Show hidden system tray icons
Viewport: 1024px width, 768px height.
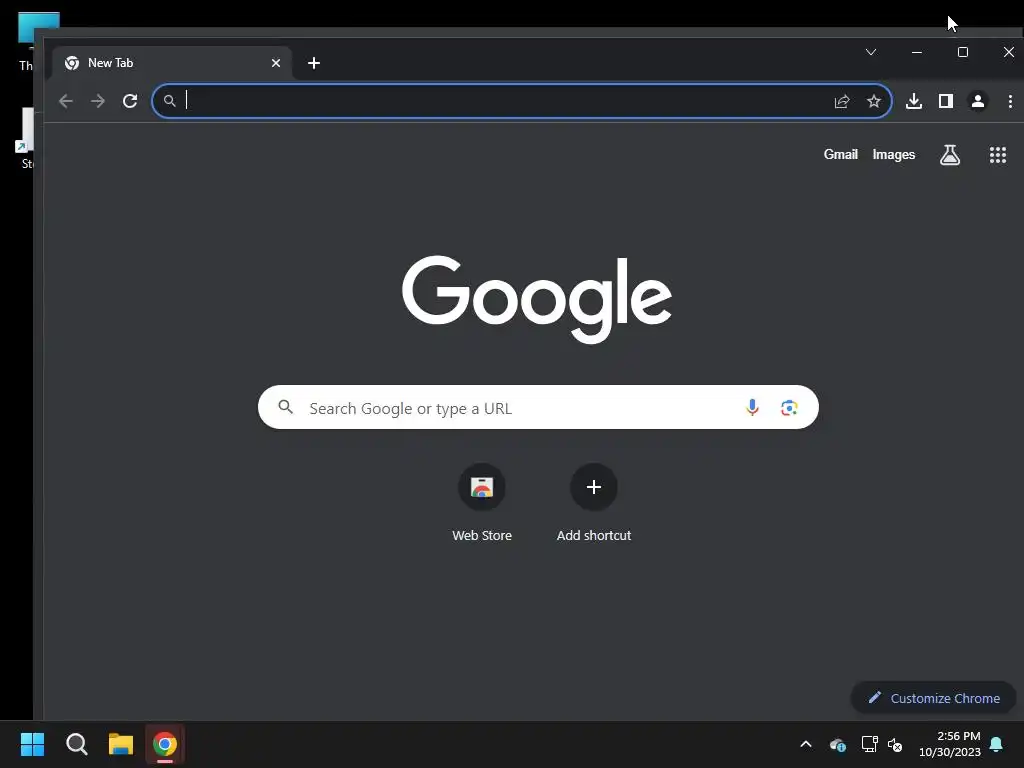click(x=806, y=744)
